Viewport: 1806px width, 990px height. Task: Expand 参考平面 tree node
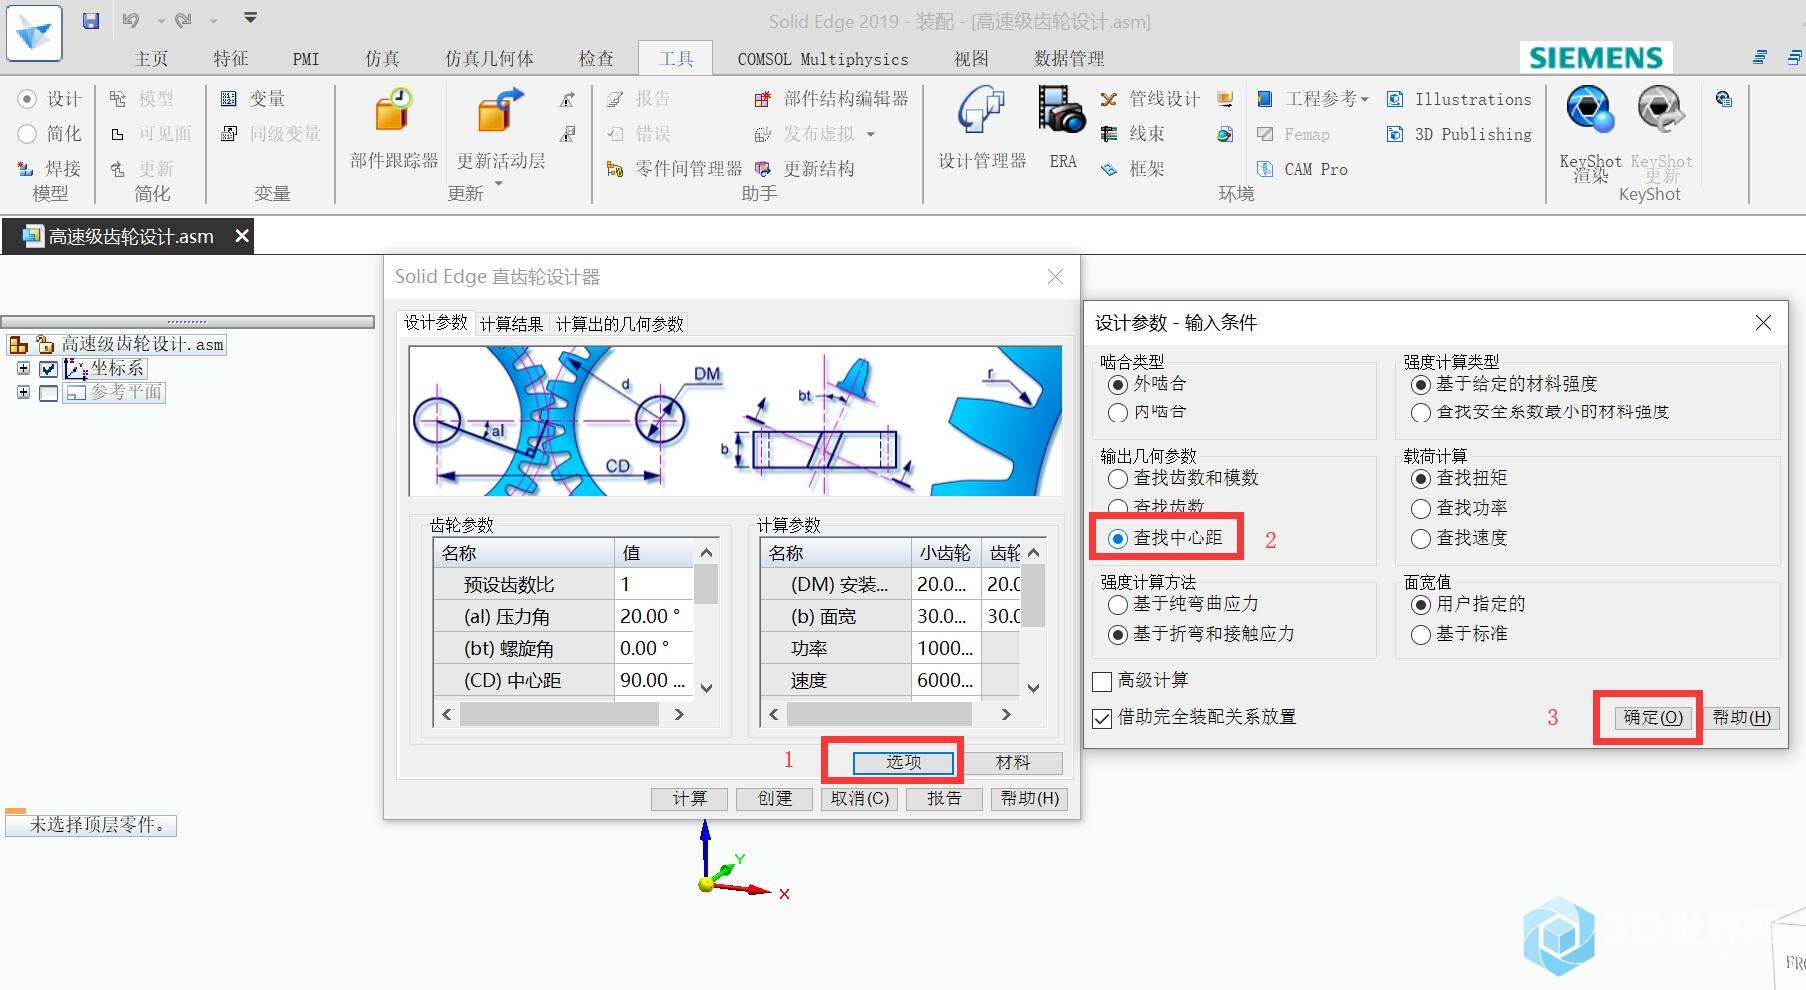23,392
